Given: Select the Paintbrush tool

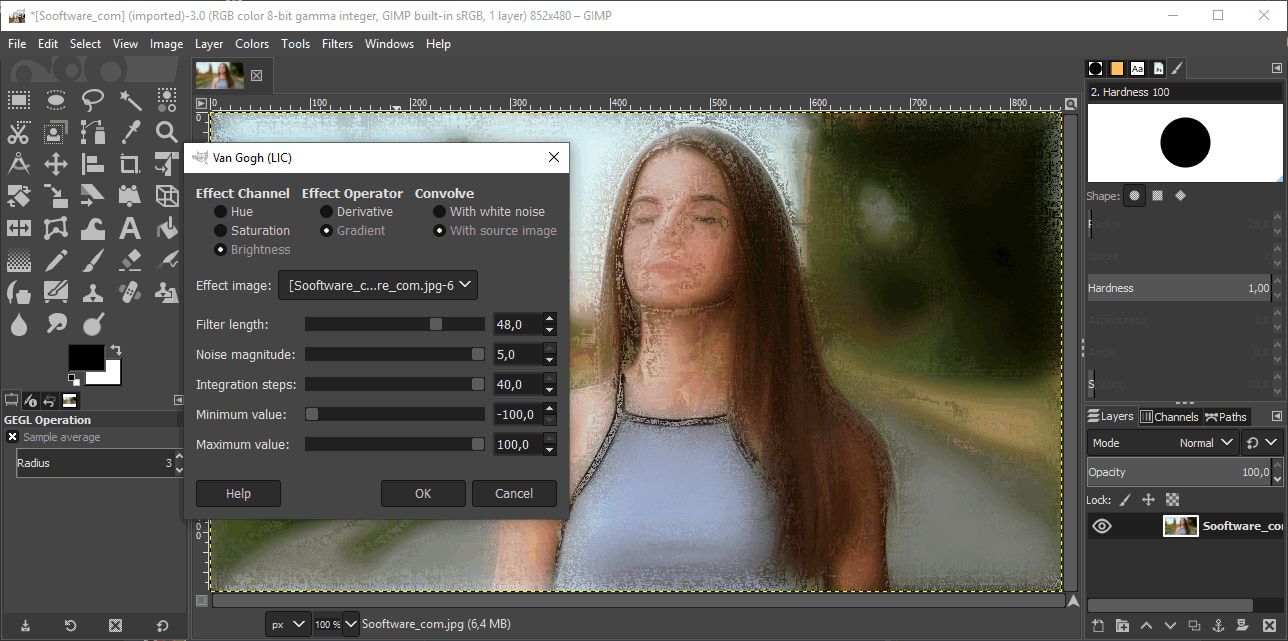Looking at the screenshot, I should point(92,261).
